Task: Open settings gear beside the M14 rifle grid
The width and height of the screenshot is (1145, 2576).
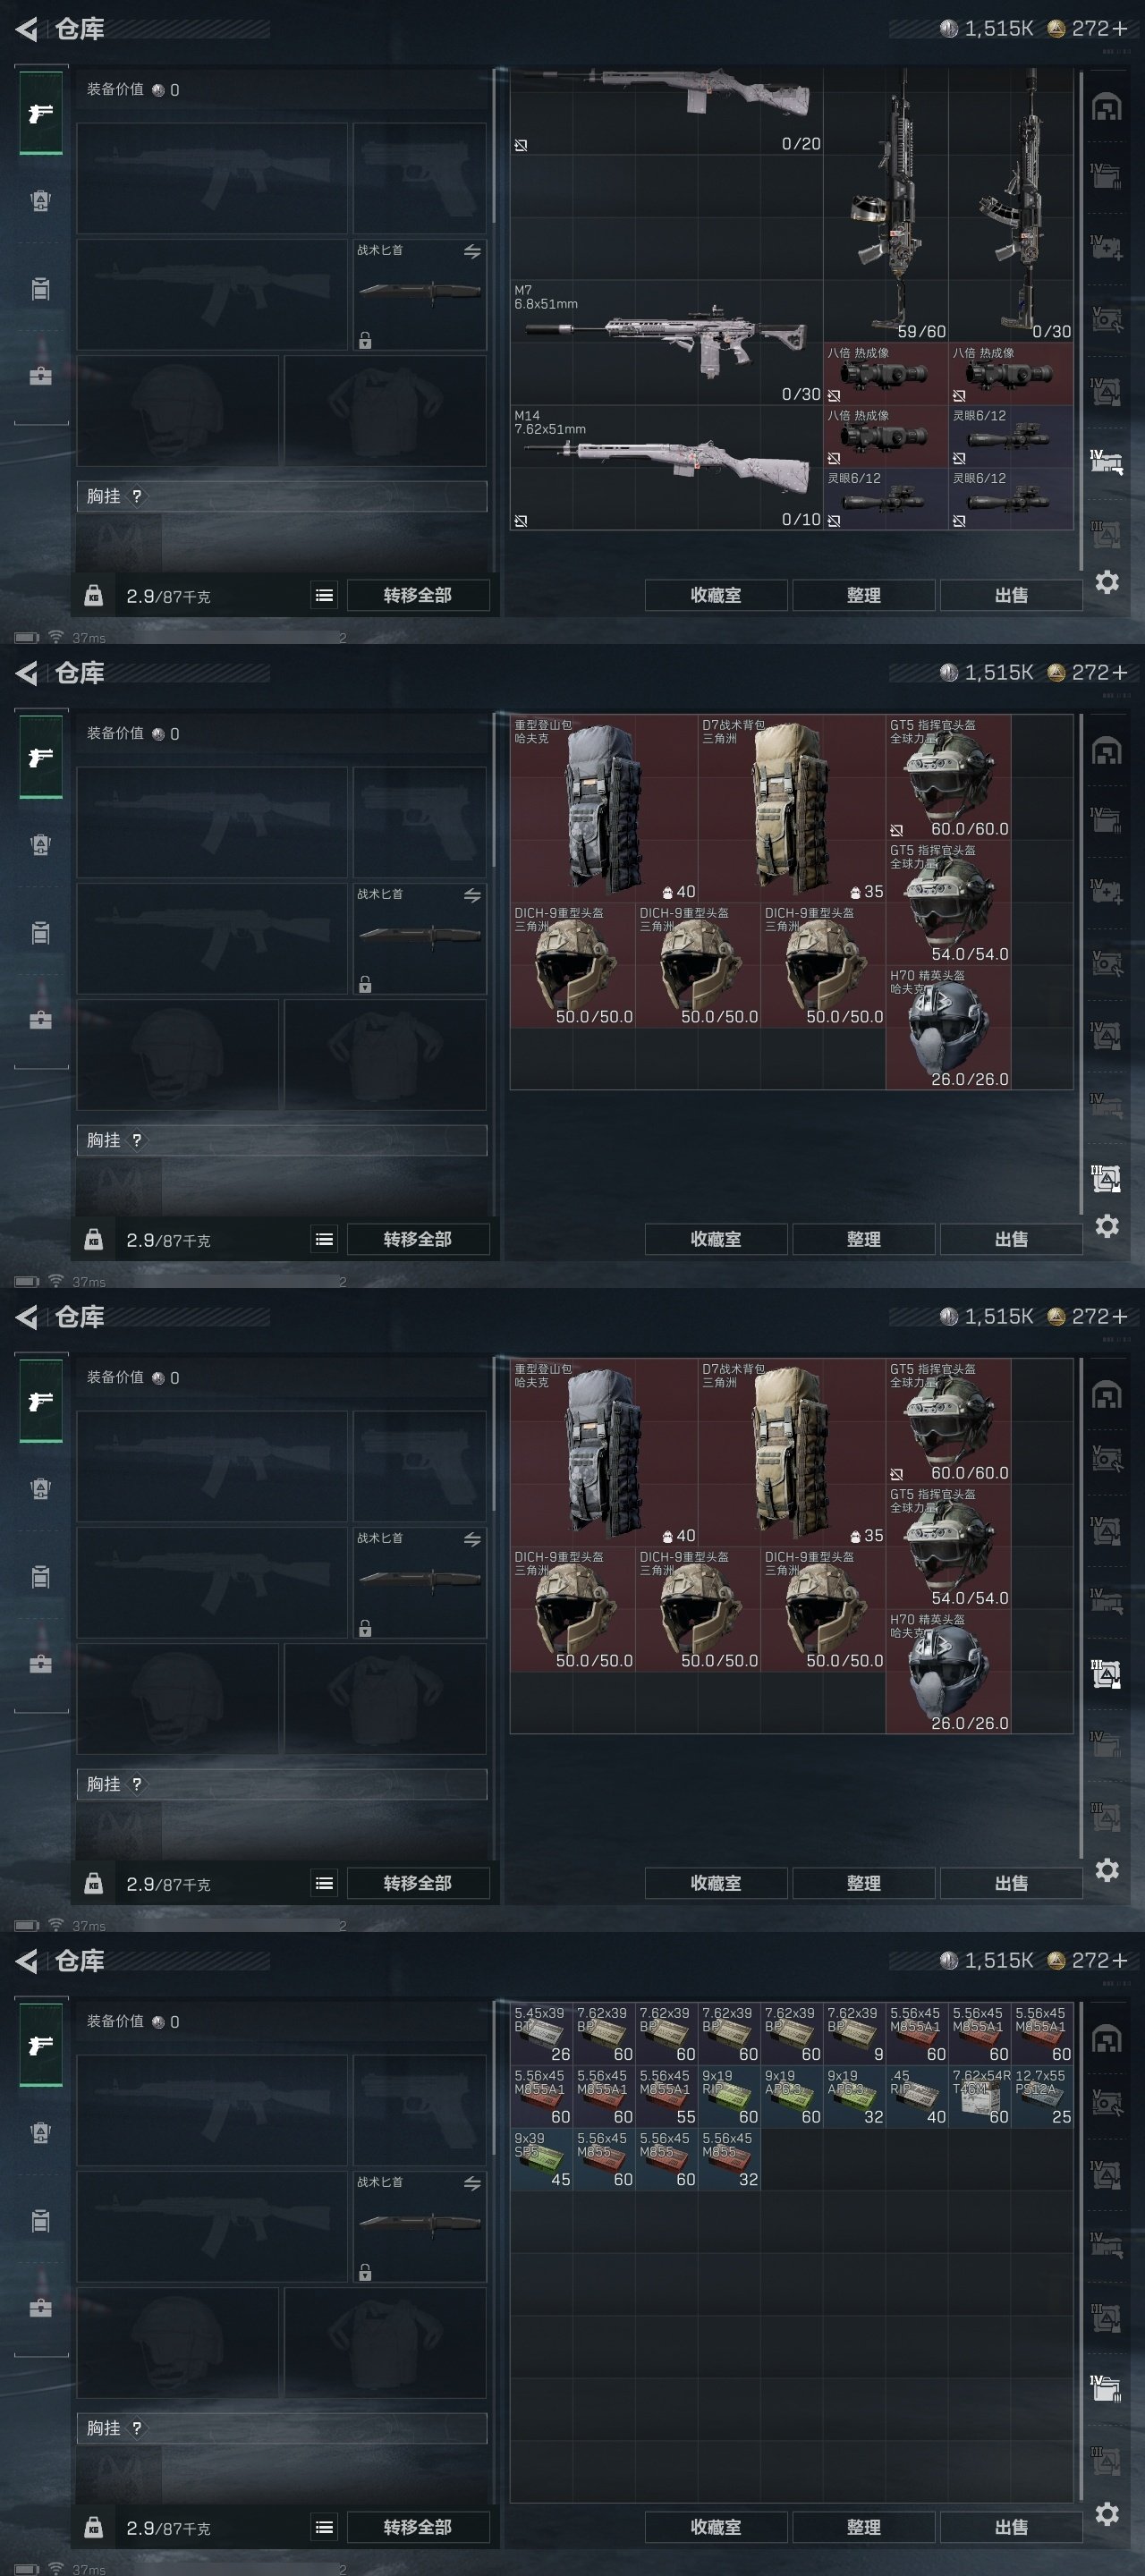Action: [1106, 581]
